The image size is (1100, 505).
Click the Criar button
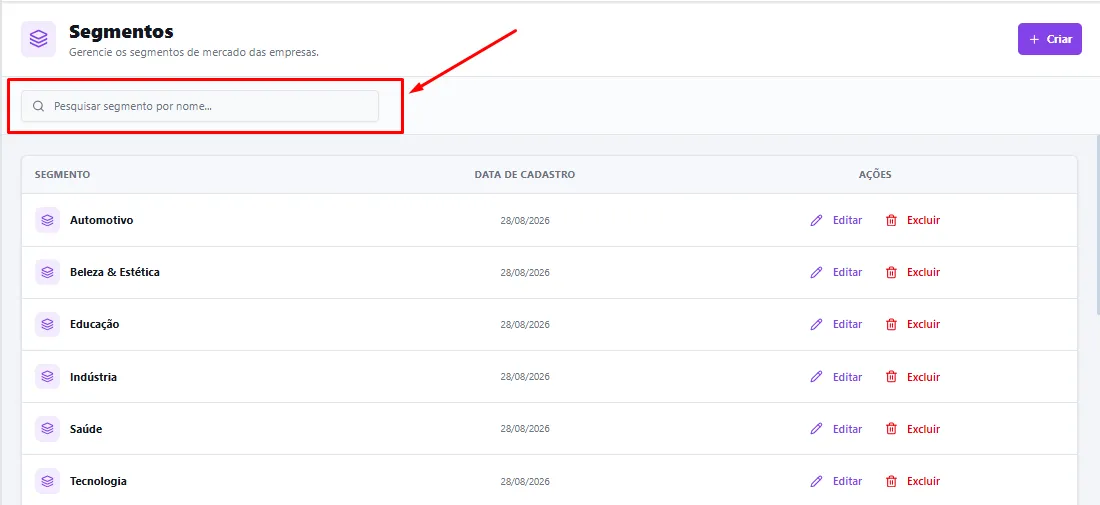pyautogui.click(x=1049, y=39)
